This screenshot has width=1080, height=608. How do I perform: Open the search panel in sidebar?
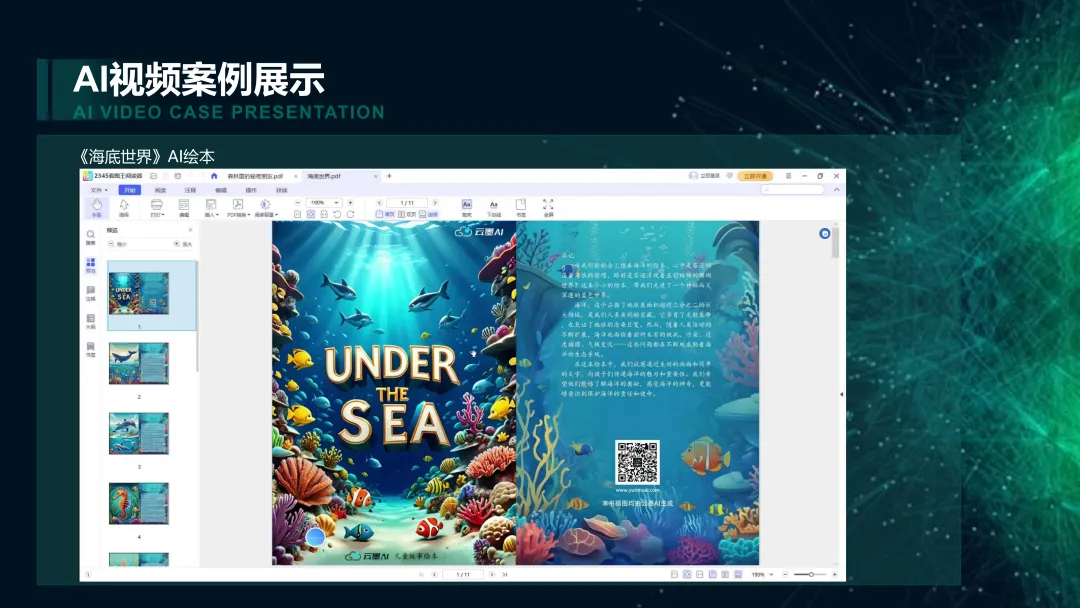(90, 238)
